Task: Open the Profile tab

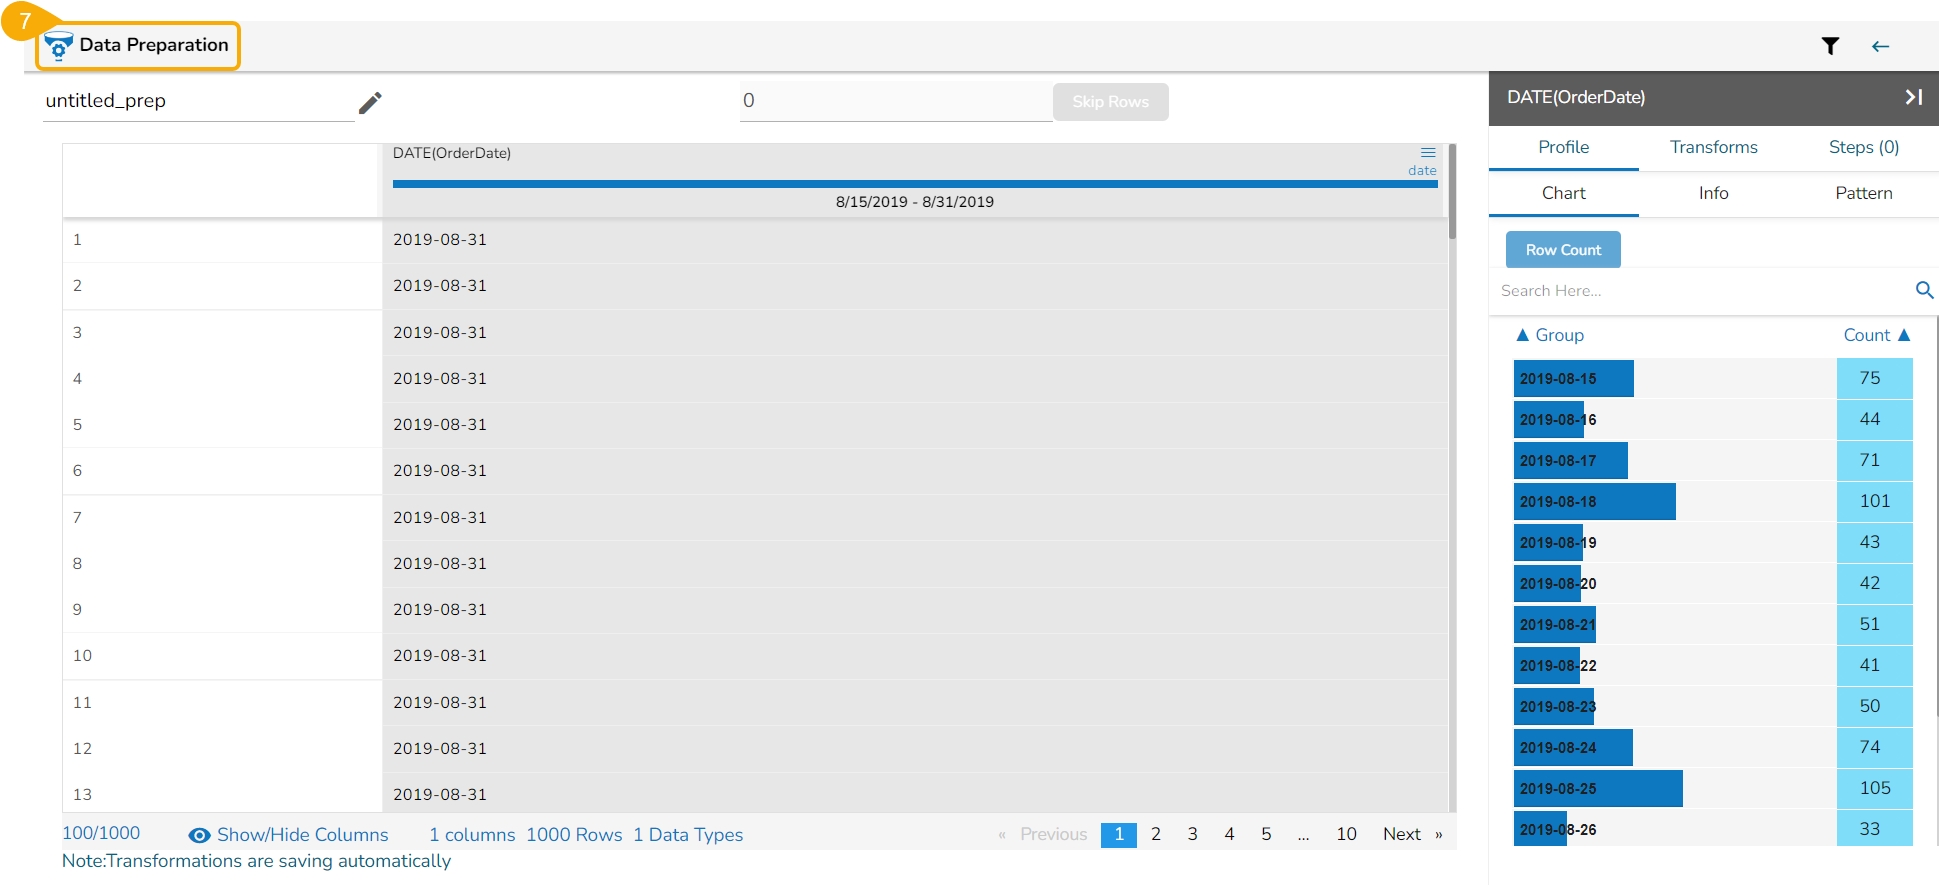Action: click(1564, 147)
